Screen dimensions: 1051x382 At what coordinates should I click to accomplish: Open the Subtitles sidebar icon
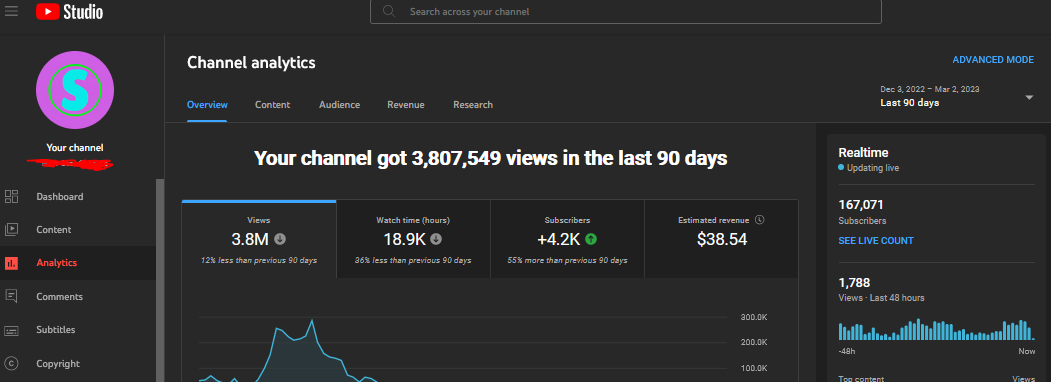[11, 330]
